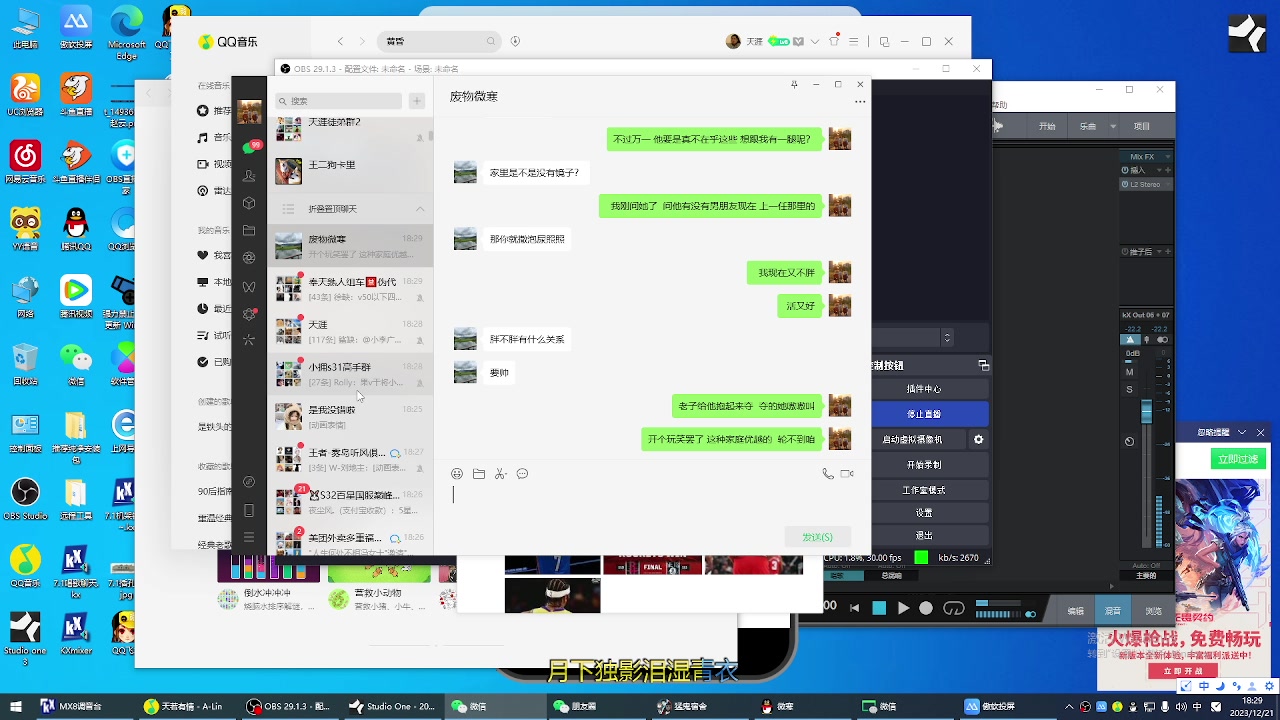Click play in the Studio One transport
The image size is (1280, 720).
point(903,608)
